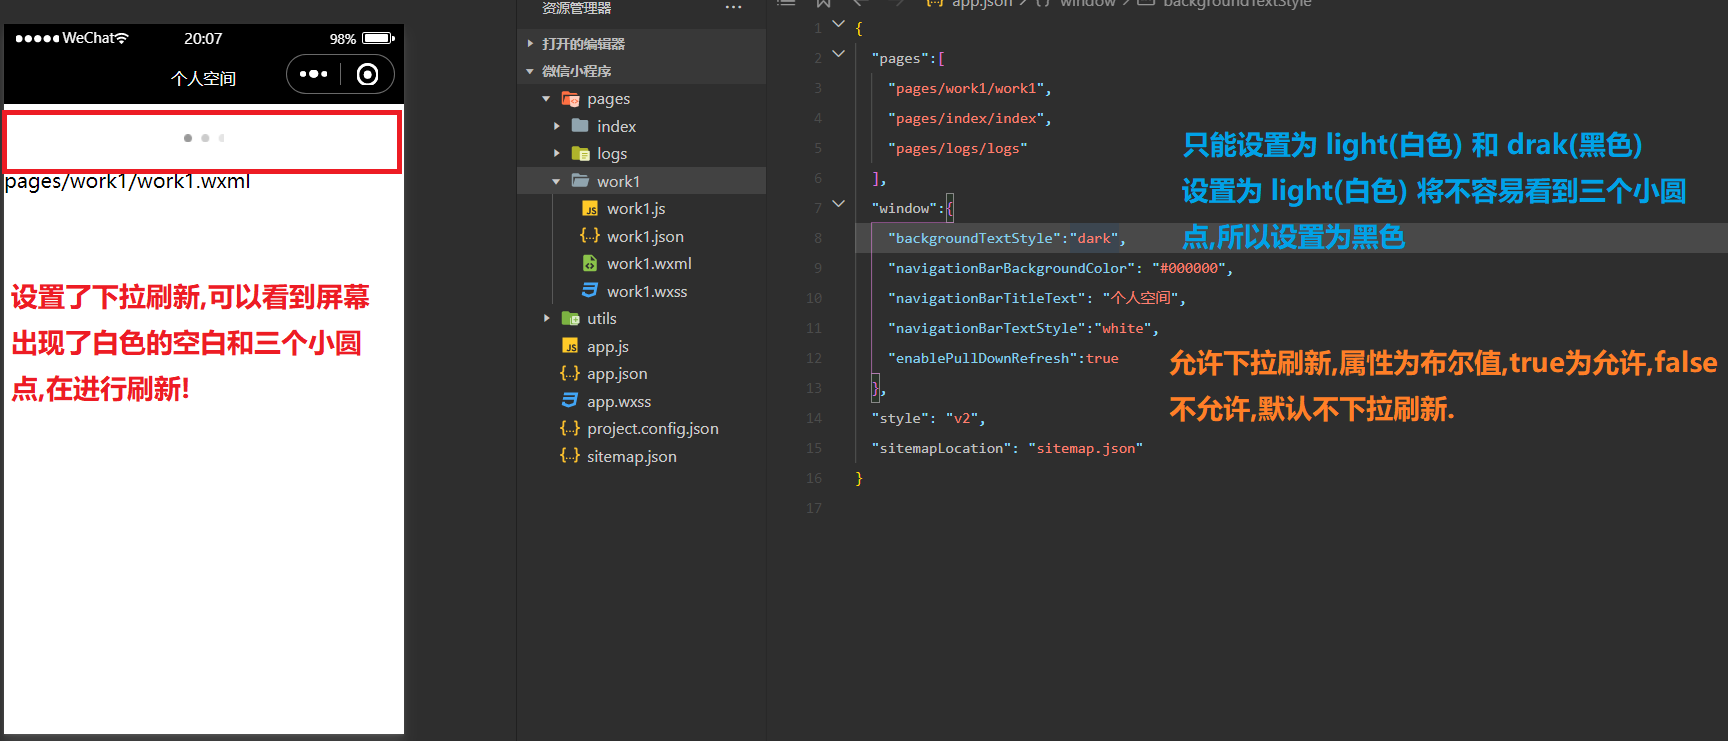Click the WeChat carrier label in status bar
The width and height of the screenshot is (1728, 741).
(88, 38)
